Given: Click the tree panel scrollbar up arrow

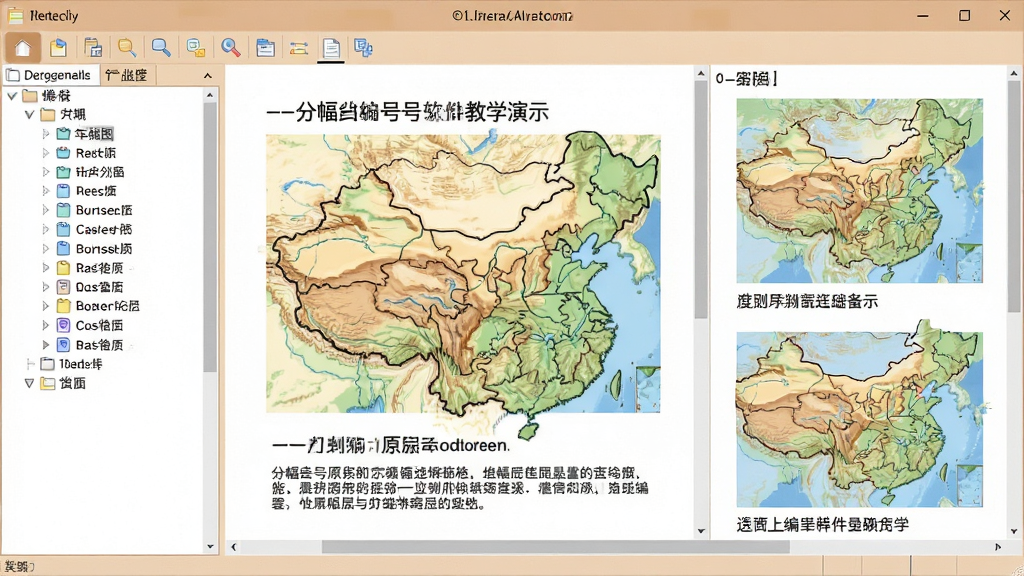Looking at the screenshot, I should click(210, 95).
